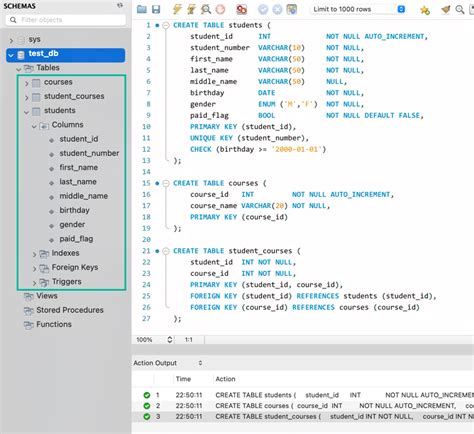This screenshot has width=474, height=434.
Task: Expand the student_courses table chevron
Action: [x=27, y=98]
